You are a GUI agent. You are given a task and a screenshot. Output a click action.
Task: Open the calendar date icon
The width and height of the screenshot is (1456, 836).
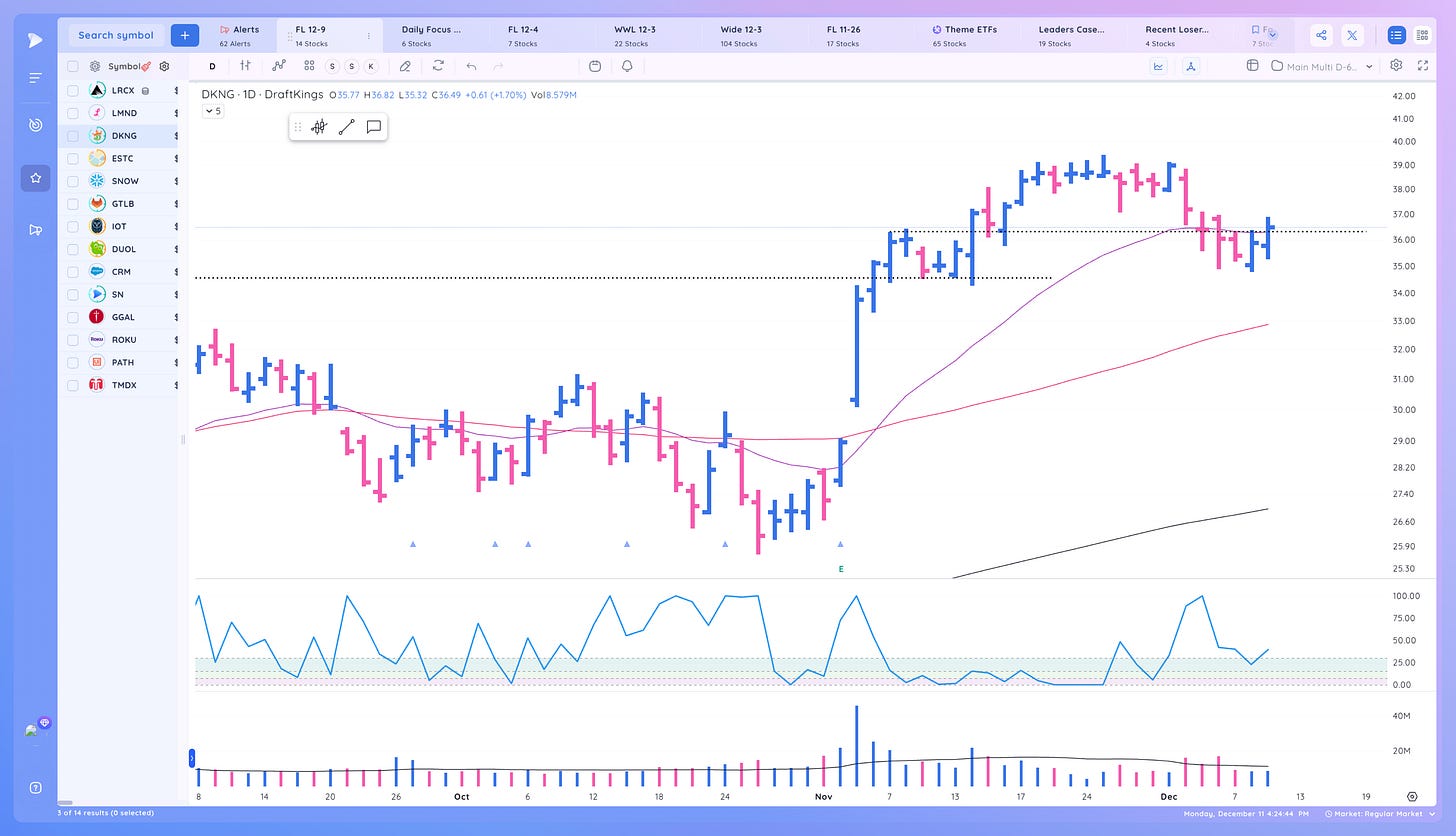tap(595, 66)
